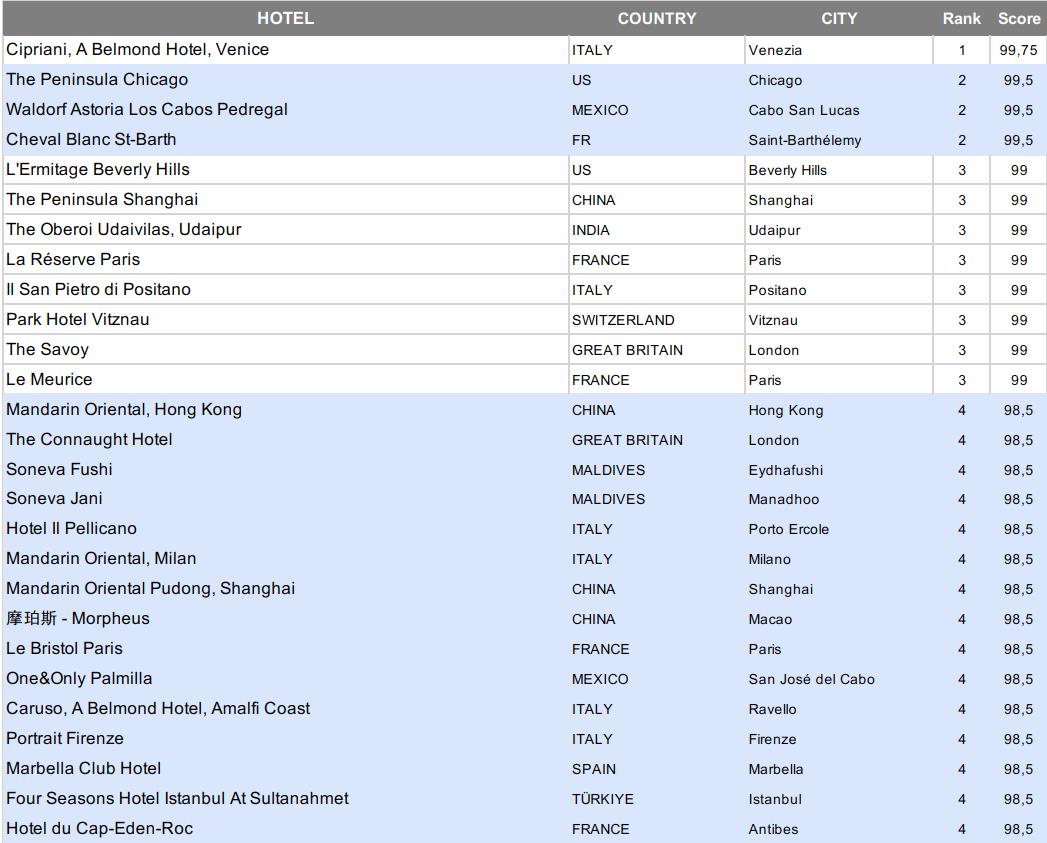
Task: Click Soneva Jani hotel name
Action: tap(54, 498)
